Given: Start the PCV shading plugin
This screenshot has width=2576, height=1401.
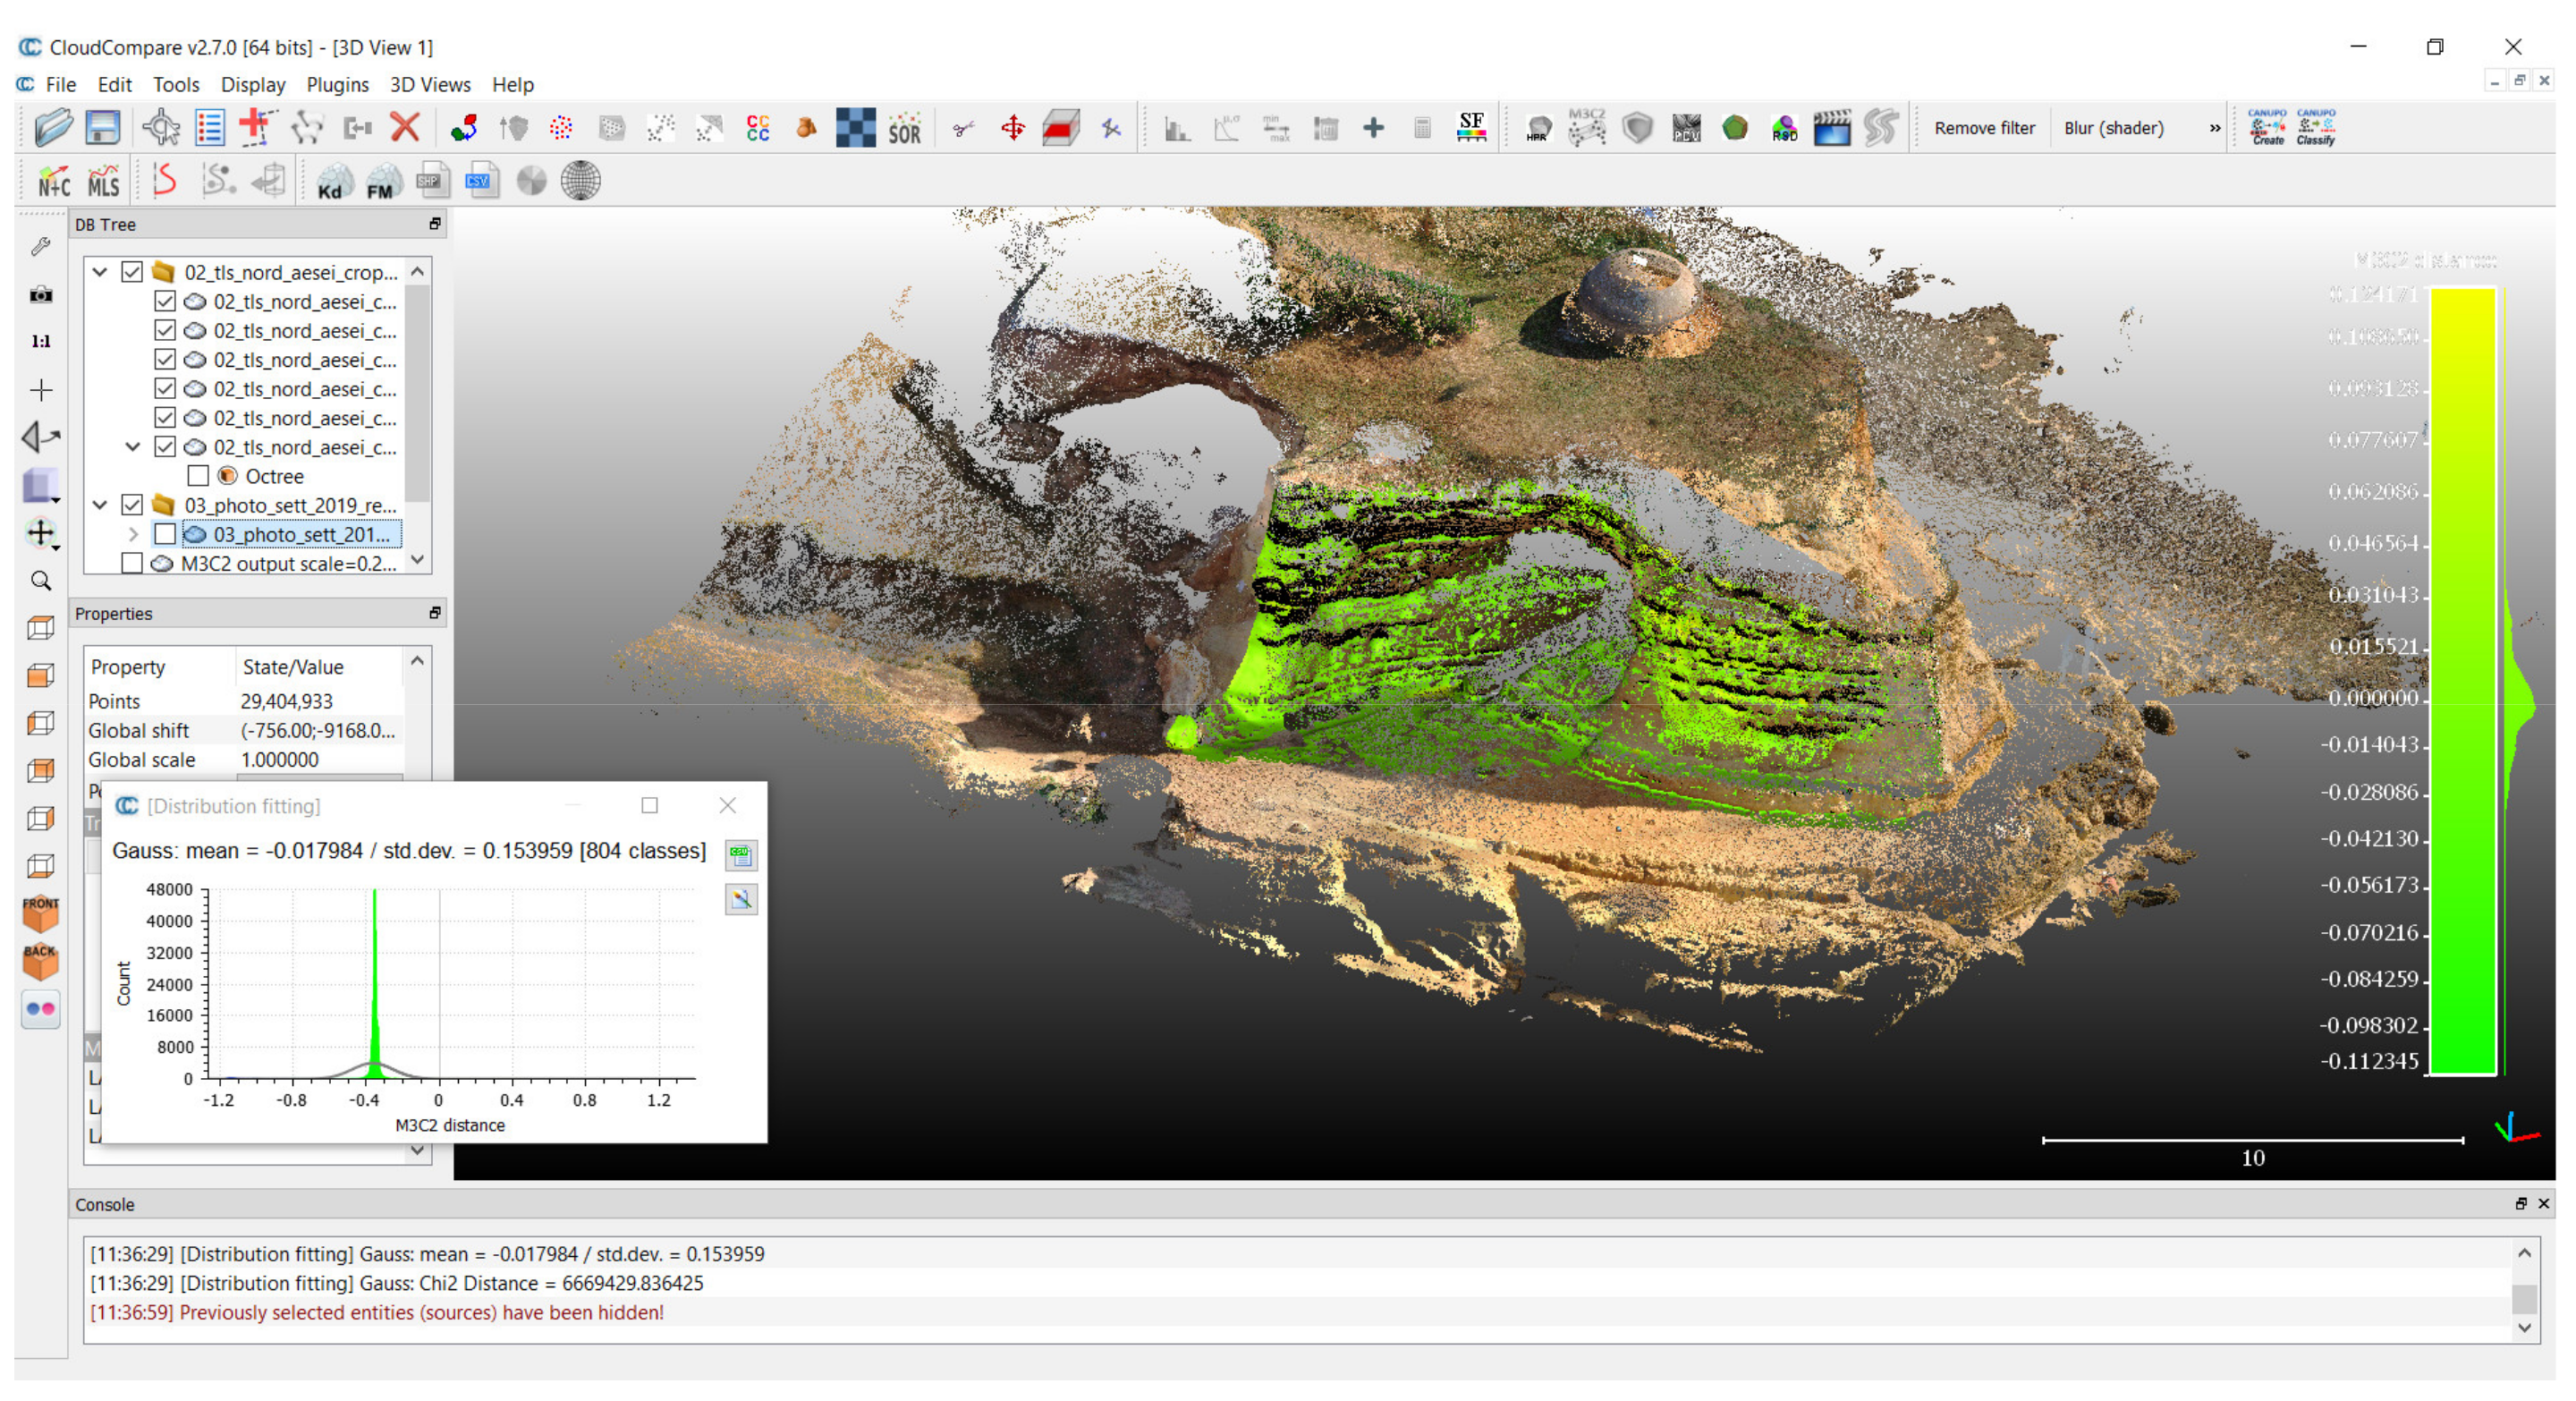Looking at the screenshot, I should (x=1686, y=128).
